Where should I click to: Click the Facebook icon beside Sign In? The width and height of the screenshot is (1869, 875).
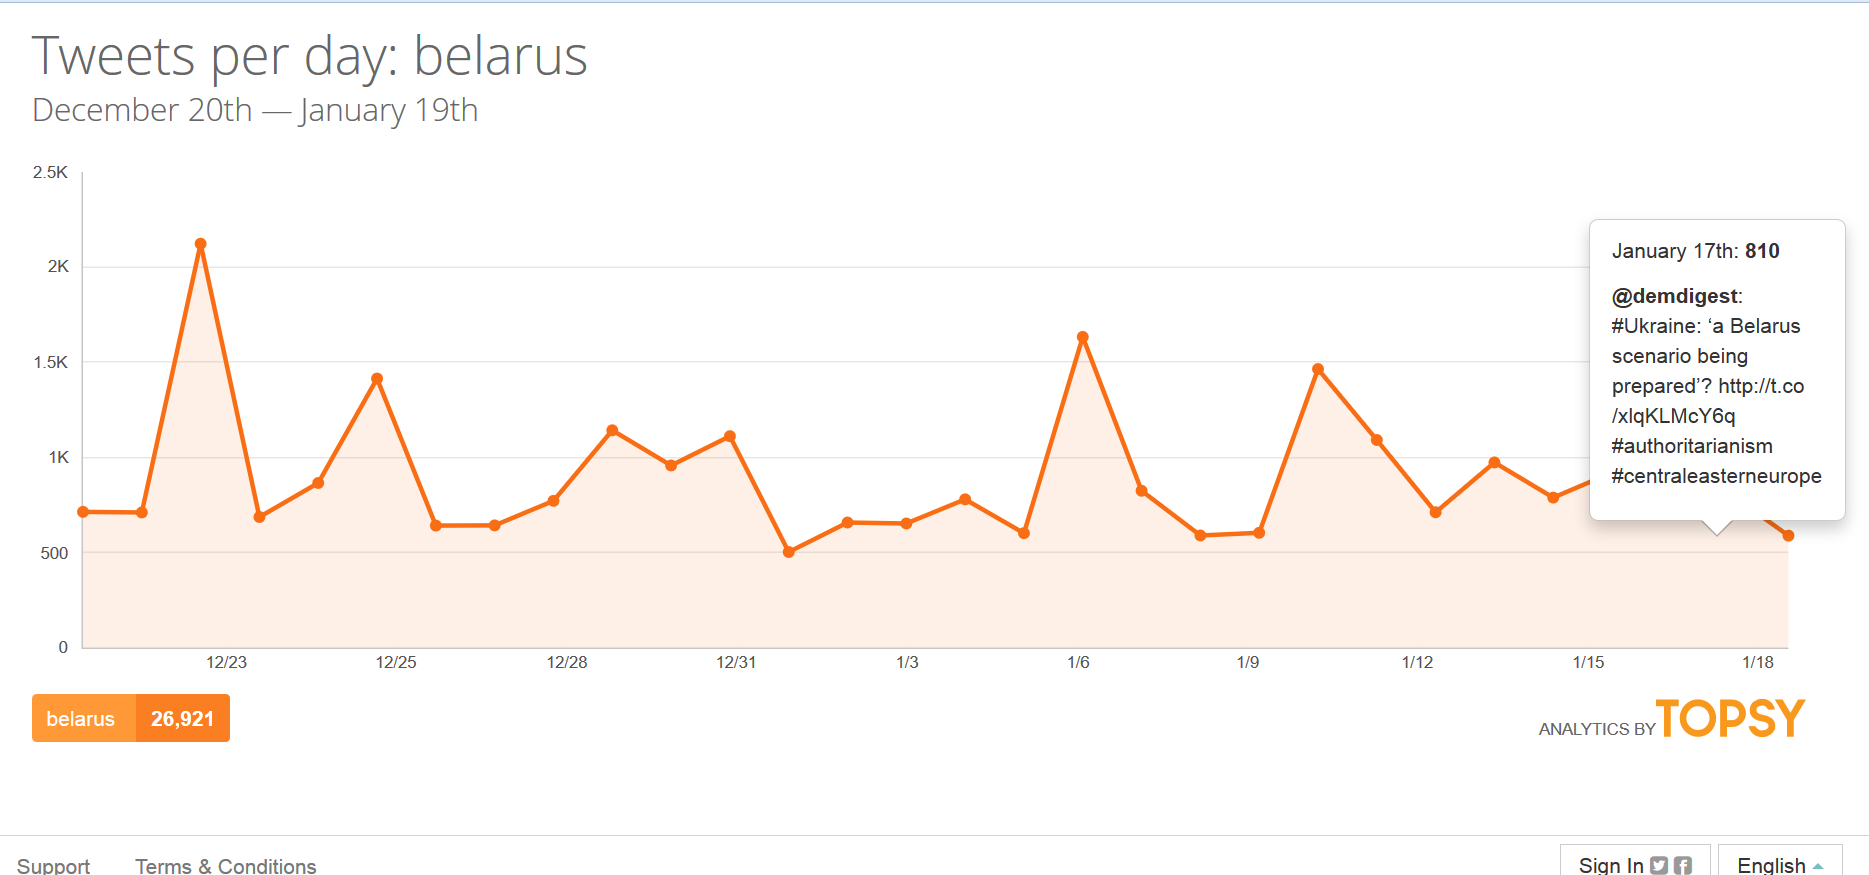pos(1683,865)
